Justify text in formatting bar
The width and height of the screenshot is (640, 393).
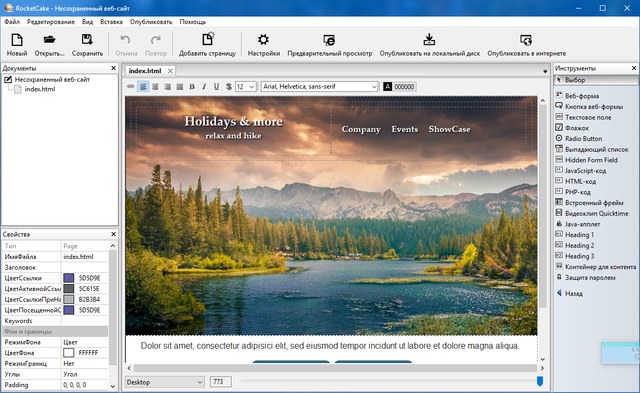tap(180, 87)
